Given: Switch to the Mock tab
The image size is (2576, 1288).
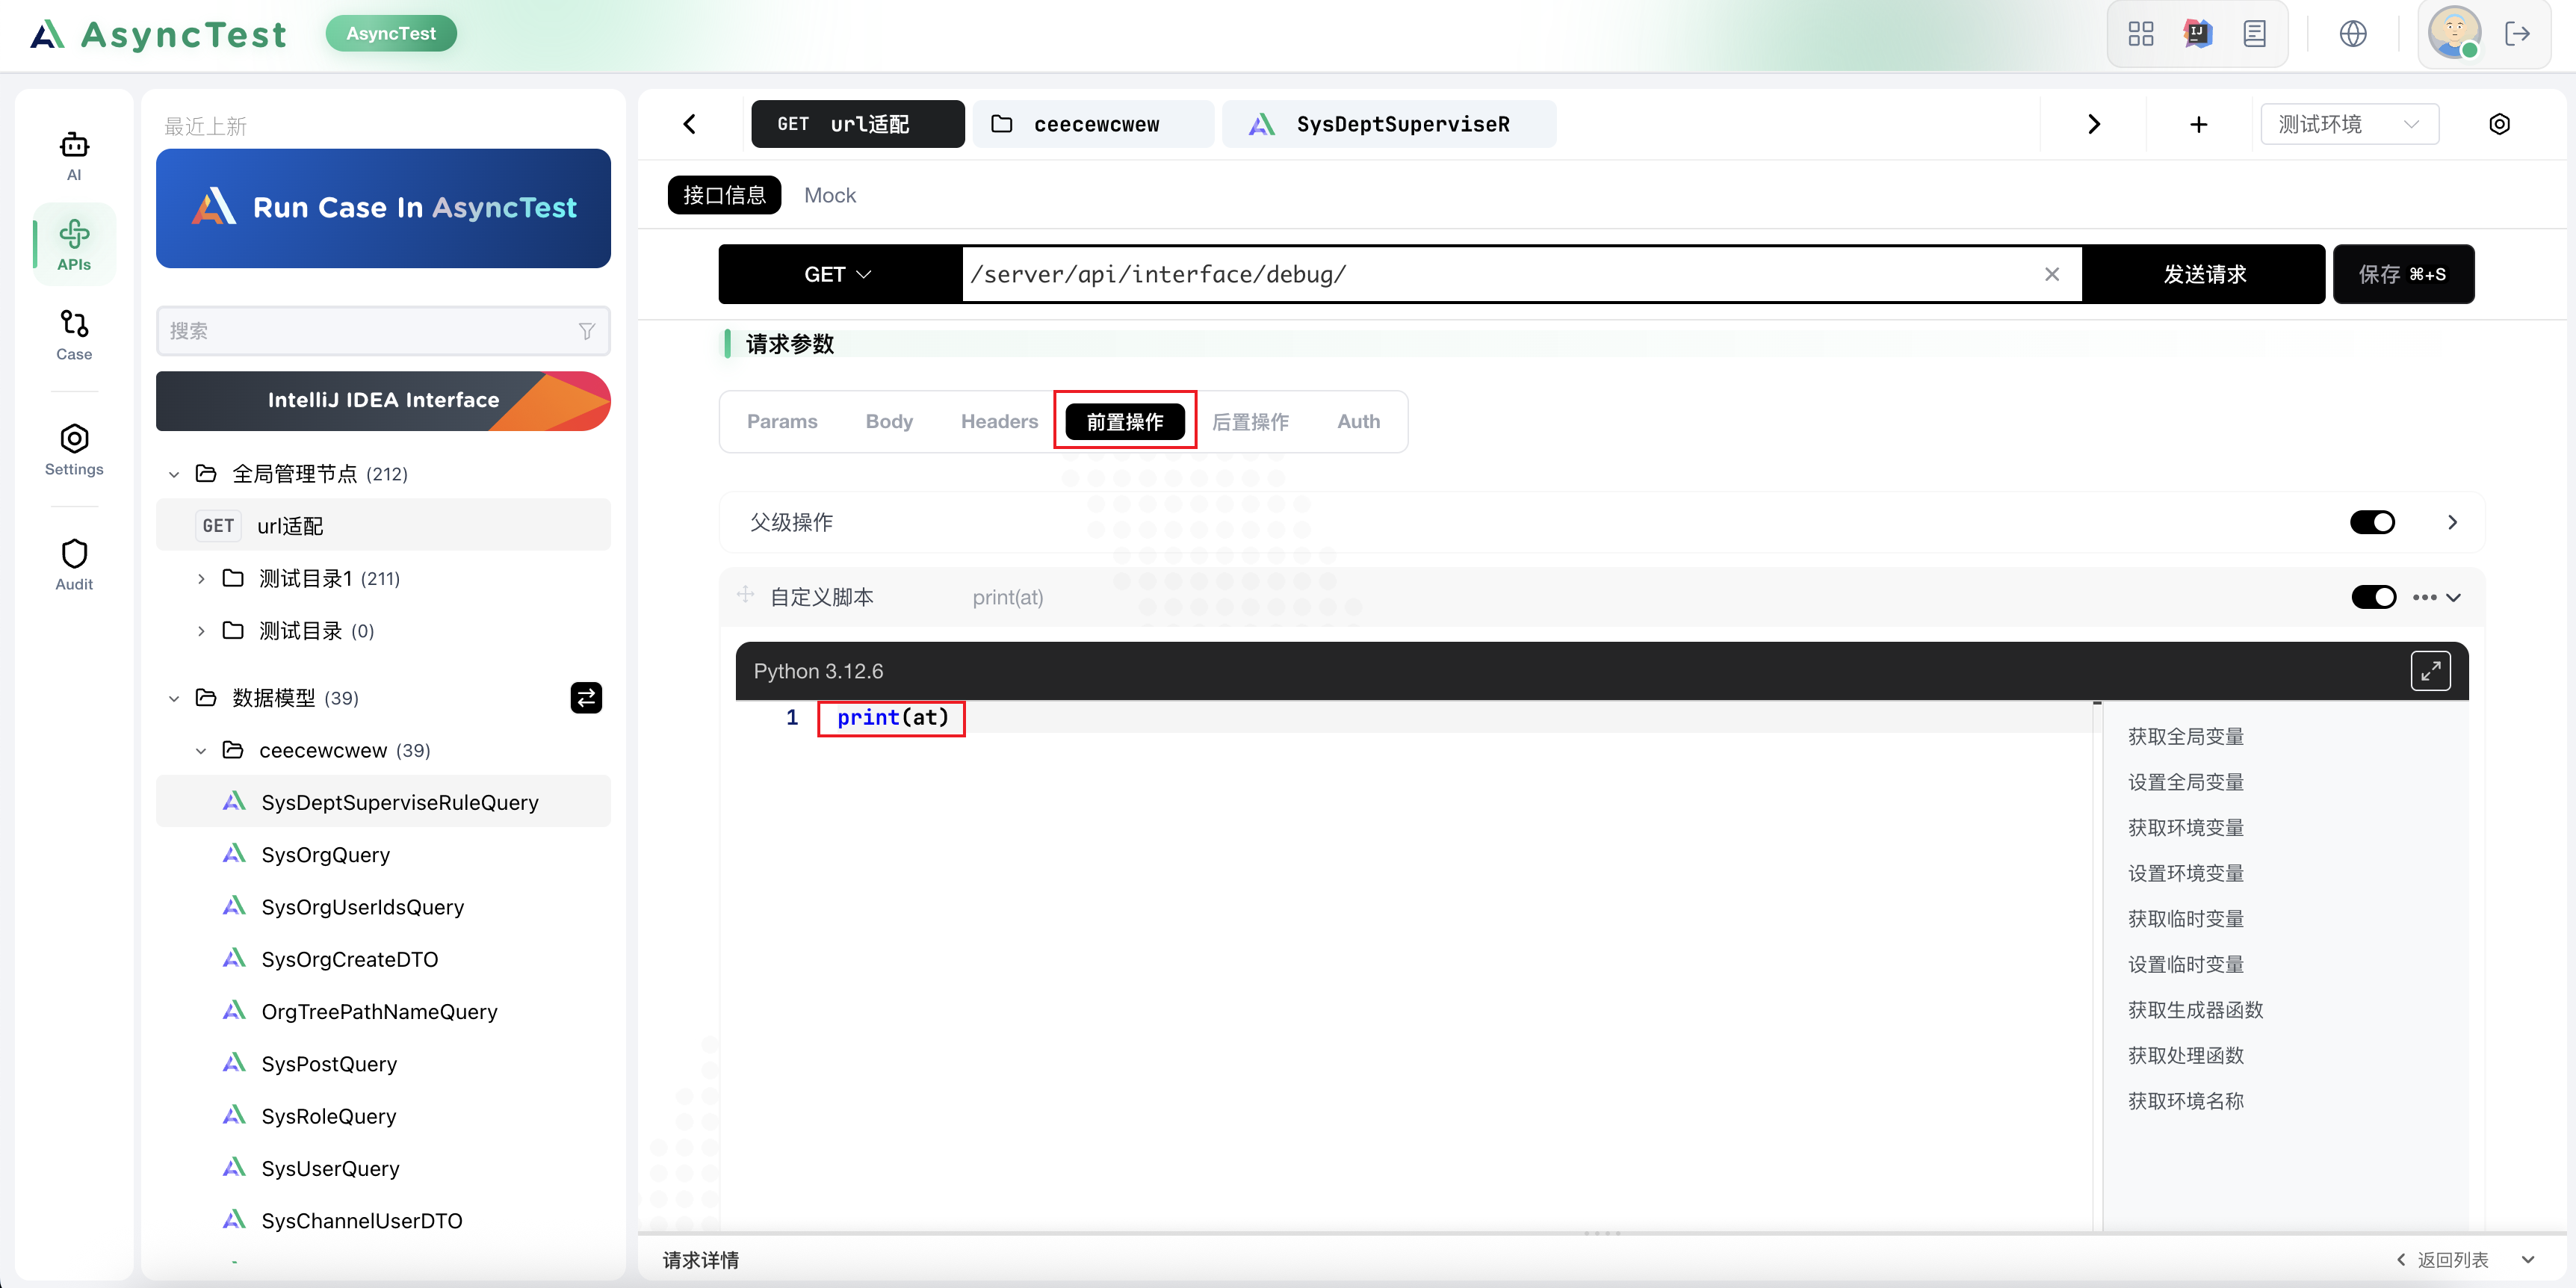Looking at the screenshot, I should tap(830, 195).
